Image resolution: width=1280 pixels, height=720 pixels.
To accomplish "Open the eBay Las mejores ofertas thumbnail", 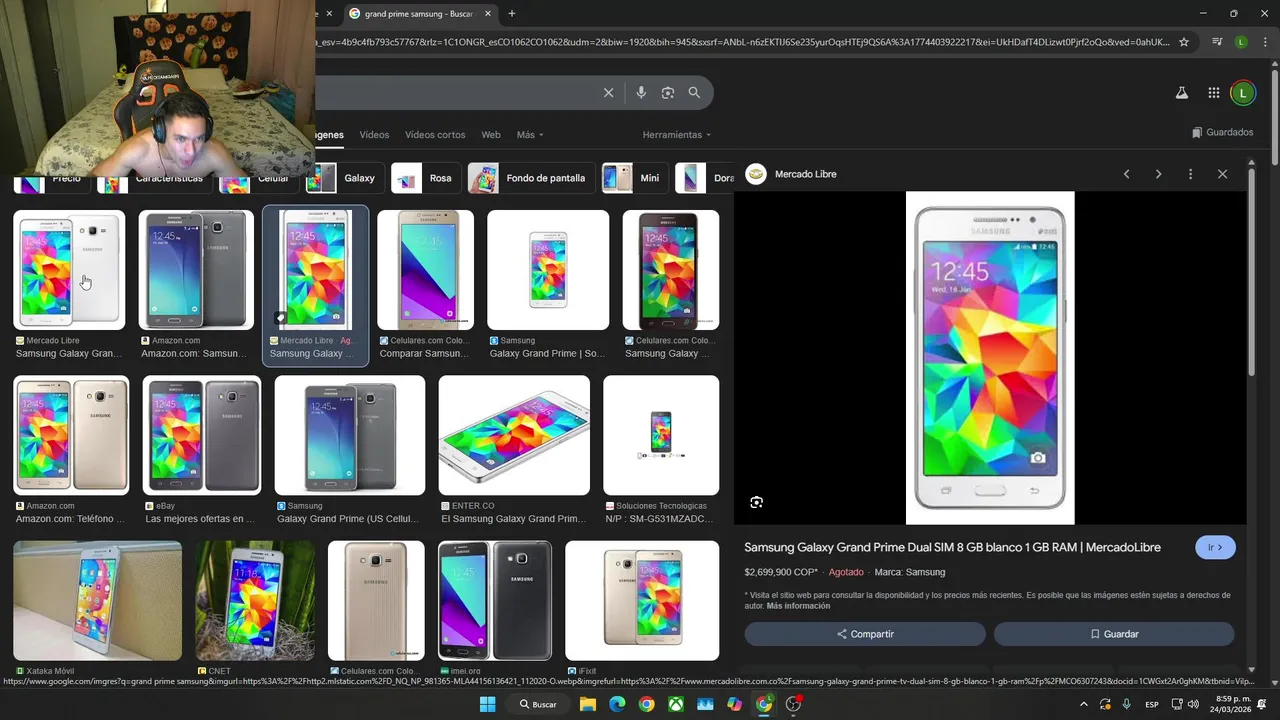I will [202, 435].
